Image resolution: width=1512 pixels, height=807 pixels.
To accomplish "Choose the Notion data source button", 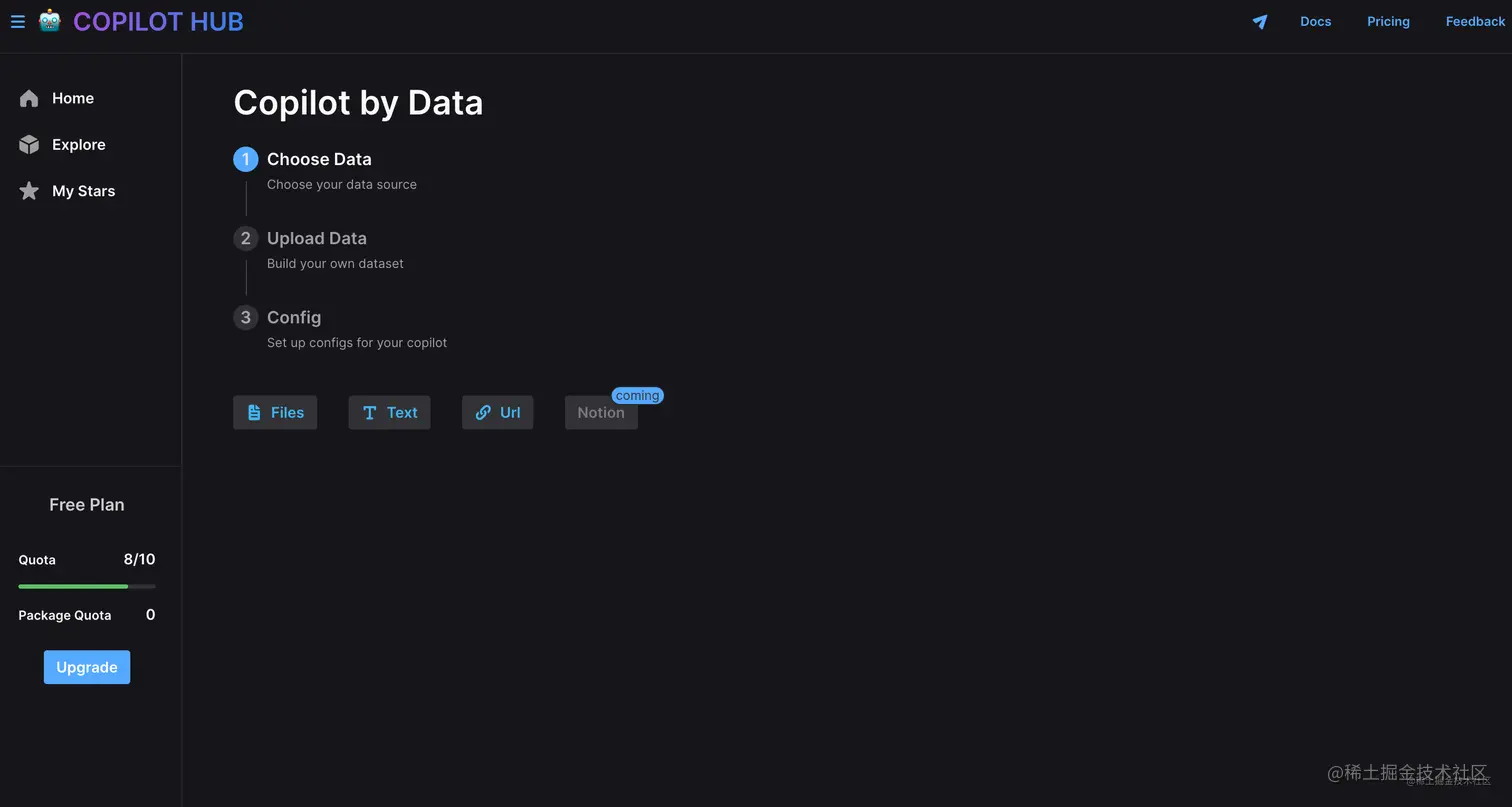I will coord(601,413).
